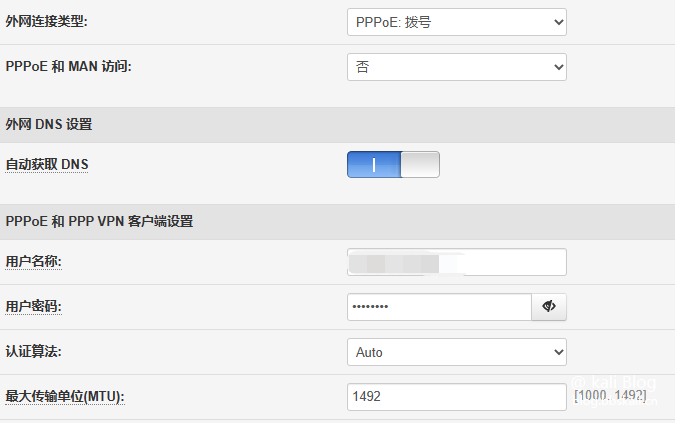The width and height of the screenshot is (675, 423).
Task: Expand the PPPoE 和 MAN 访问 dropdown
Action: (457, 67)
